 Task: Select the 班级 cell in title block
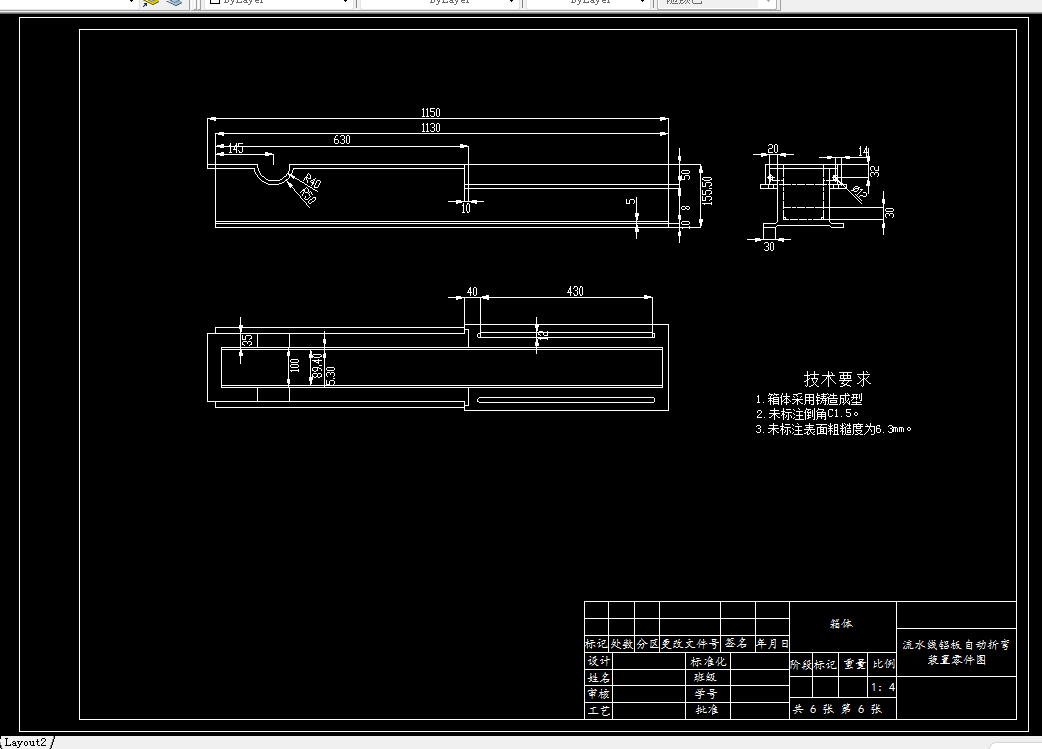[x=705, y=677]
